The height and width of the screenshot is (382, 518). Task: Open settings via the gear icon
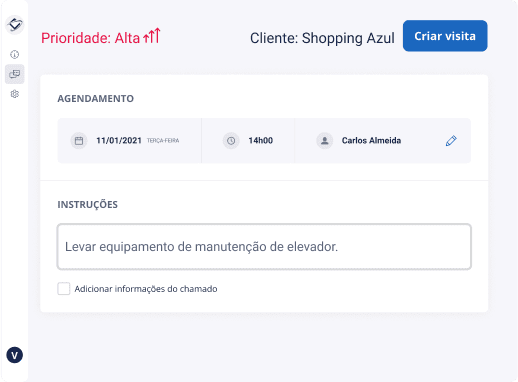coord(15,94)
